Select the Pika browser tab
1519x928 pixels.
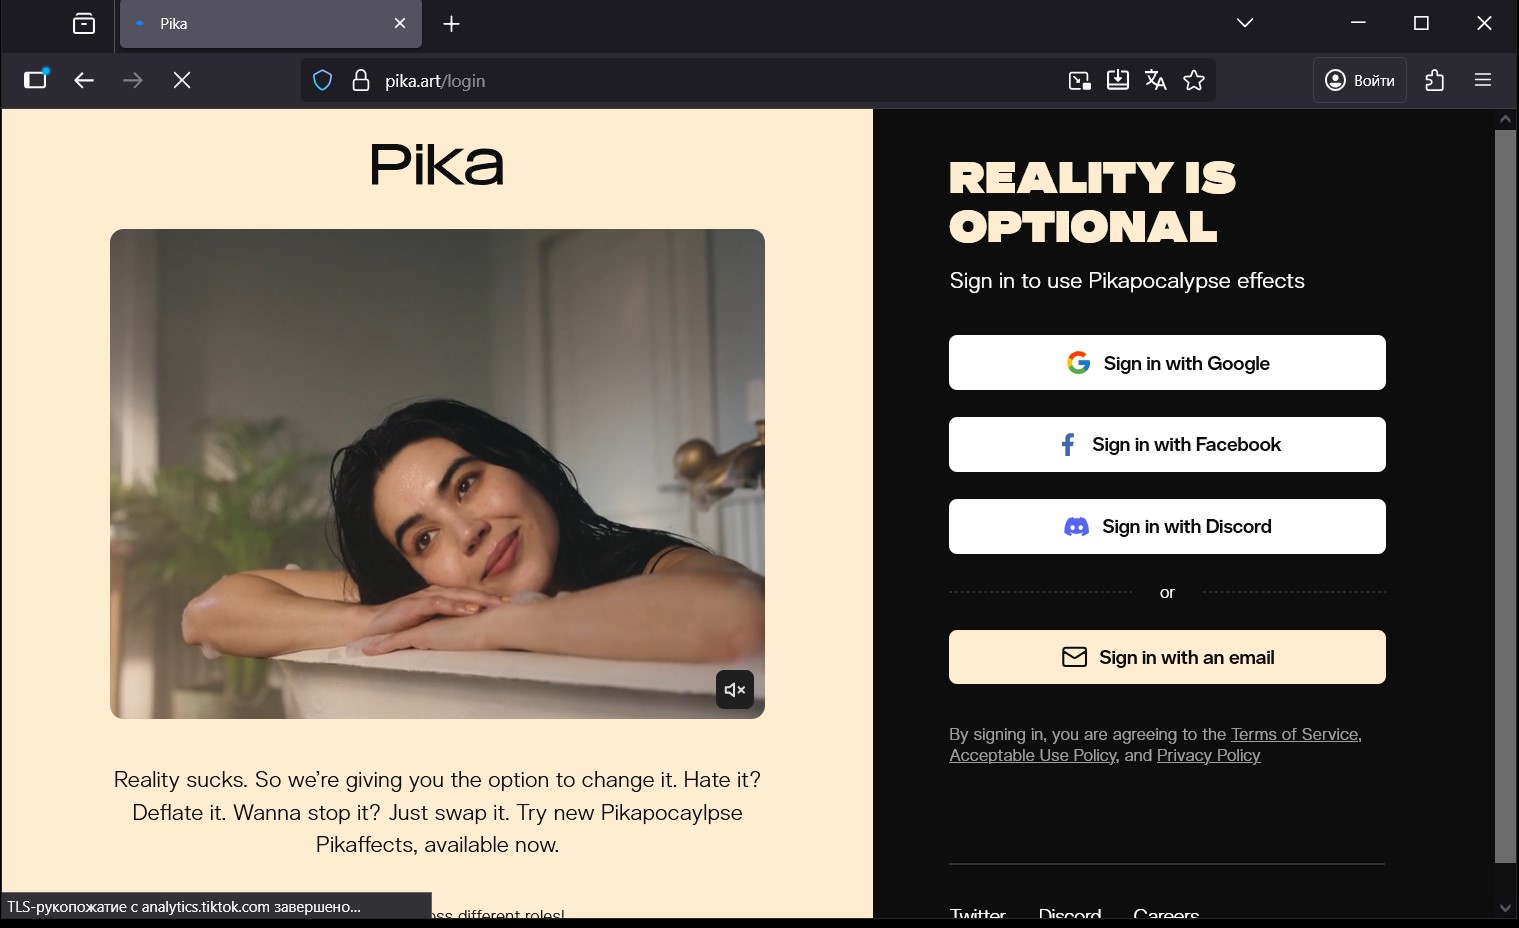[x=260, y=24]
